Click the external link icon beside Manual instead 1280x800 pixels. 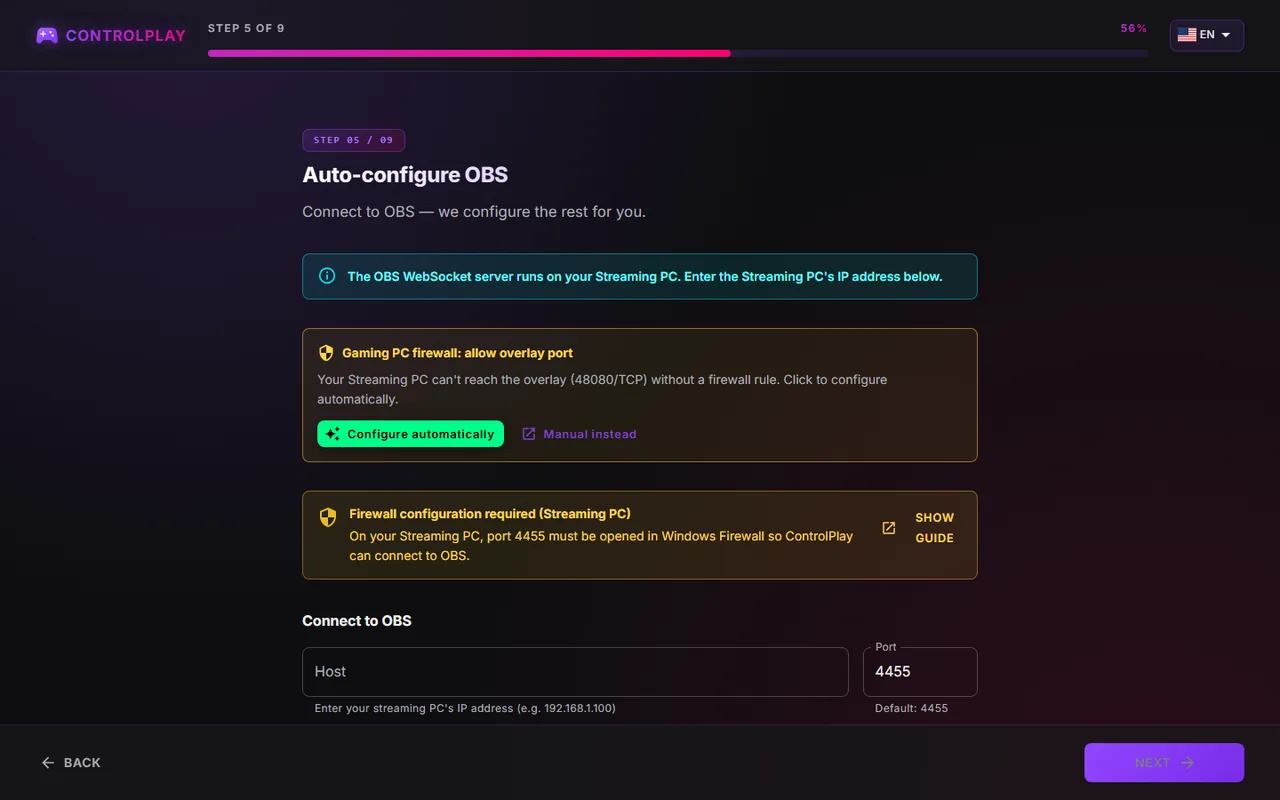click(x=529, y=434)
